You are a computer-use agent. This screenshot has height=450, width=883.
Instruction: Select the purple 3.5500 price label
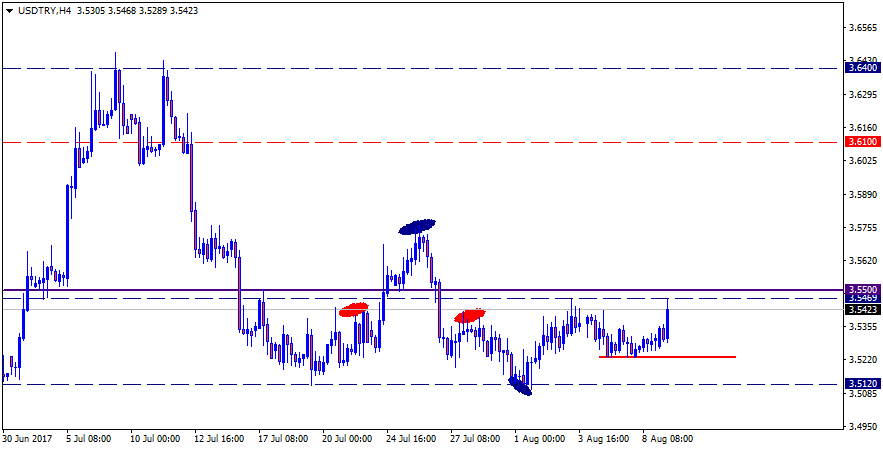(x=862, y=289)
